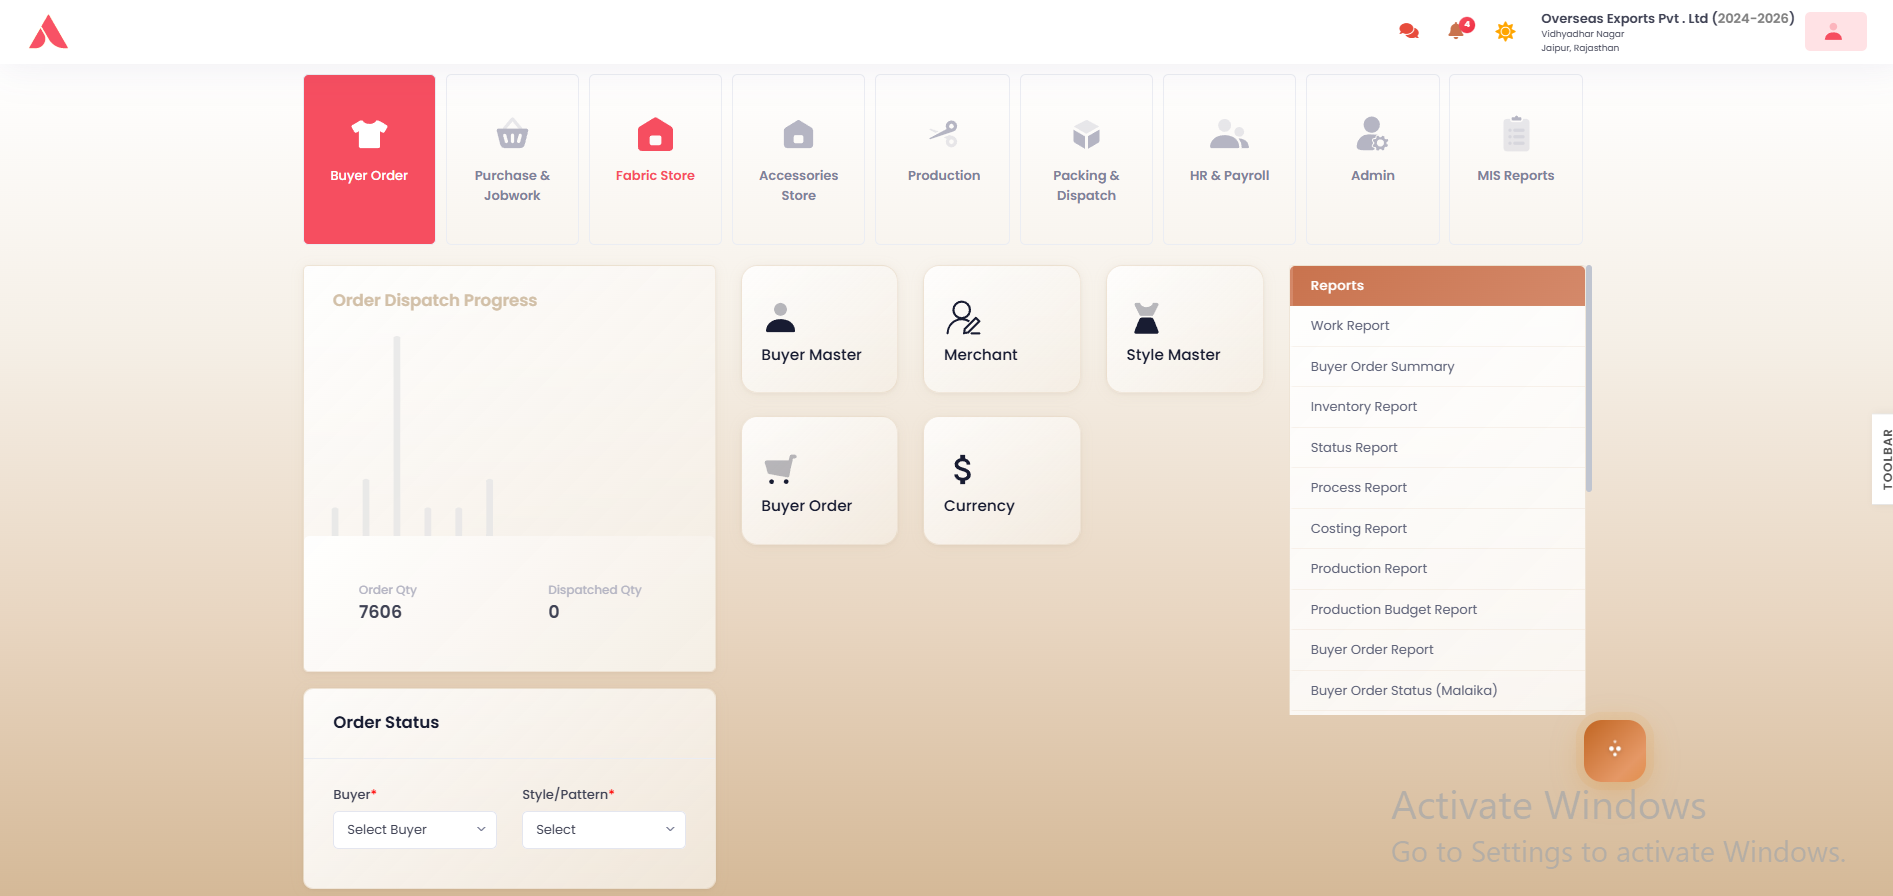Open the HR & Payroll module
1893x896 pixels.
1229,159
